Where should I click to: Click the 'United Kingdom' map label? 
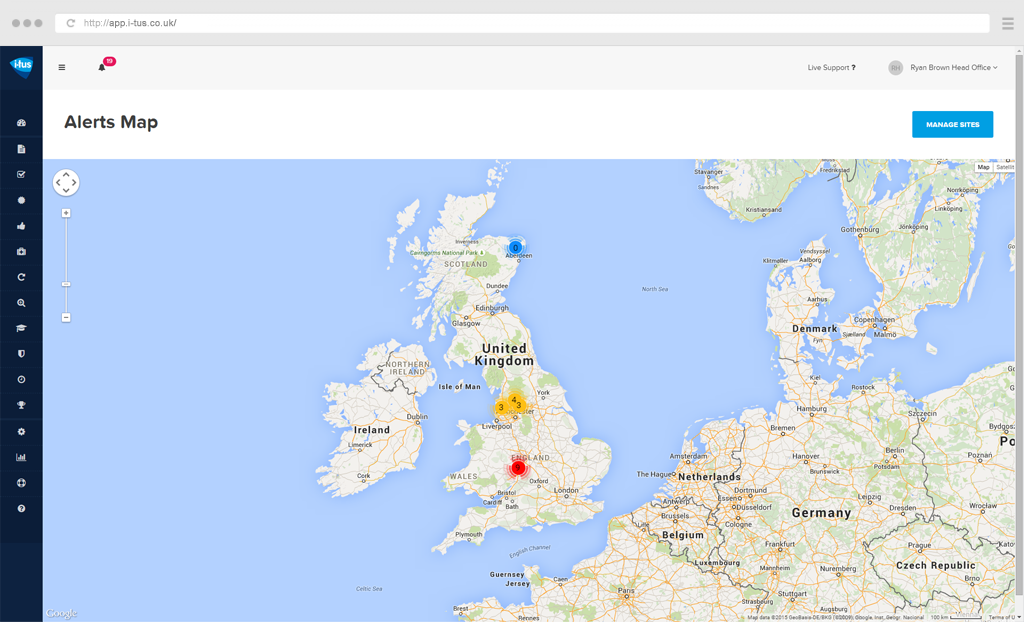[x=504, y=354]
